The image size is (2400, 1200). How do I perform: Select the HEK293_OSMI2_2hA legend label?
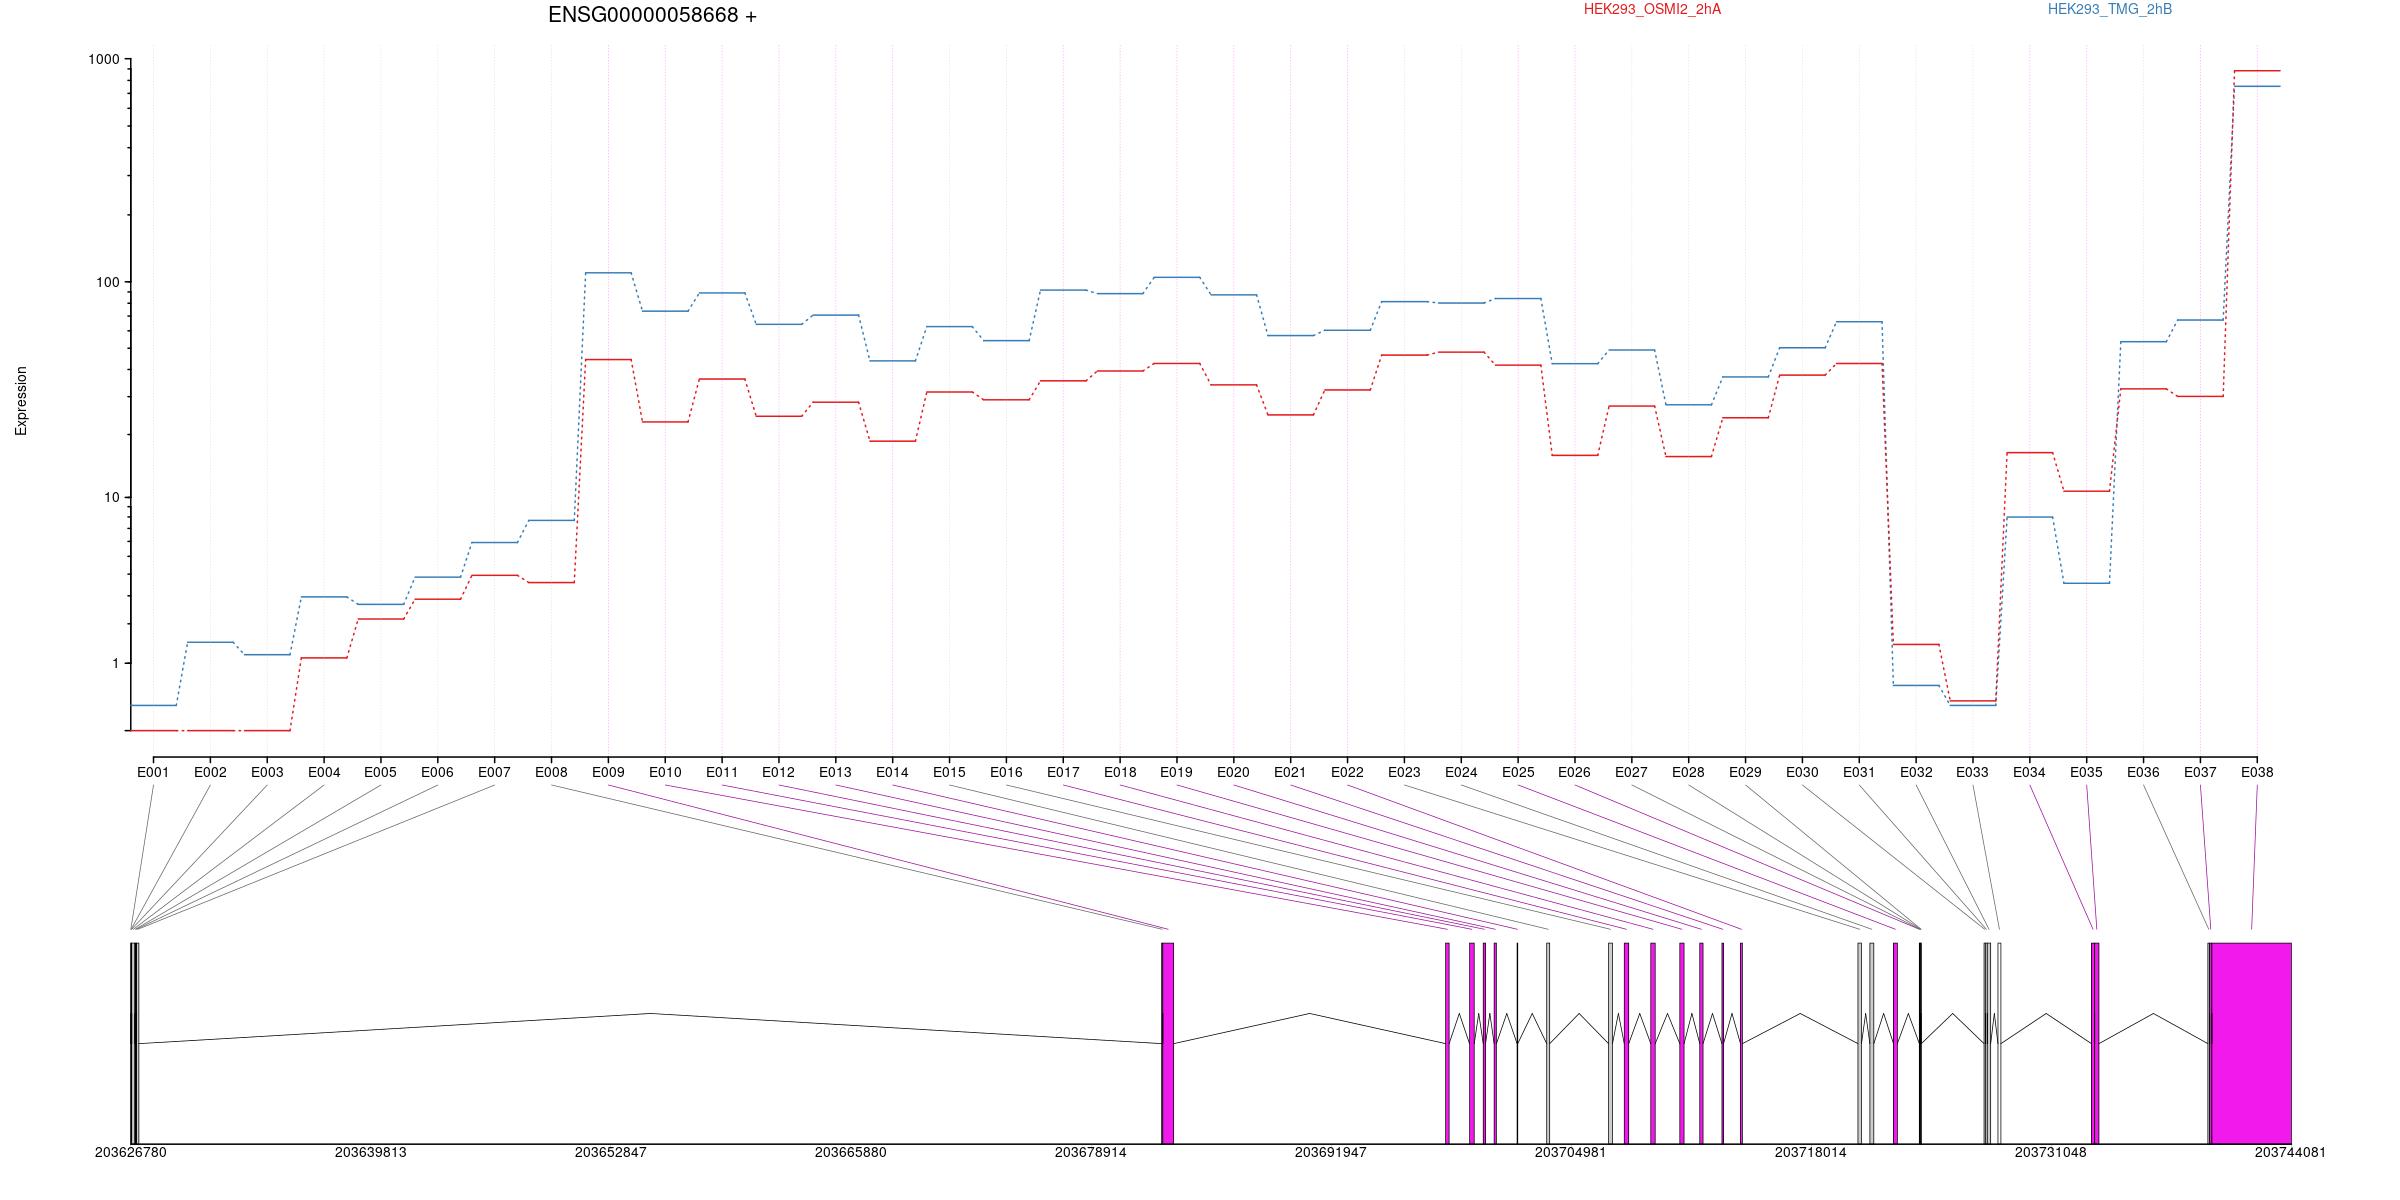coord(1652,9)
